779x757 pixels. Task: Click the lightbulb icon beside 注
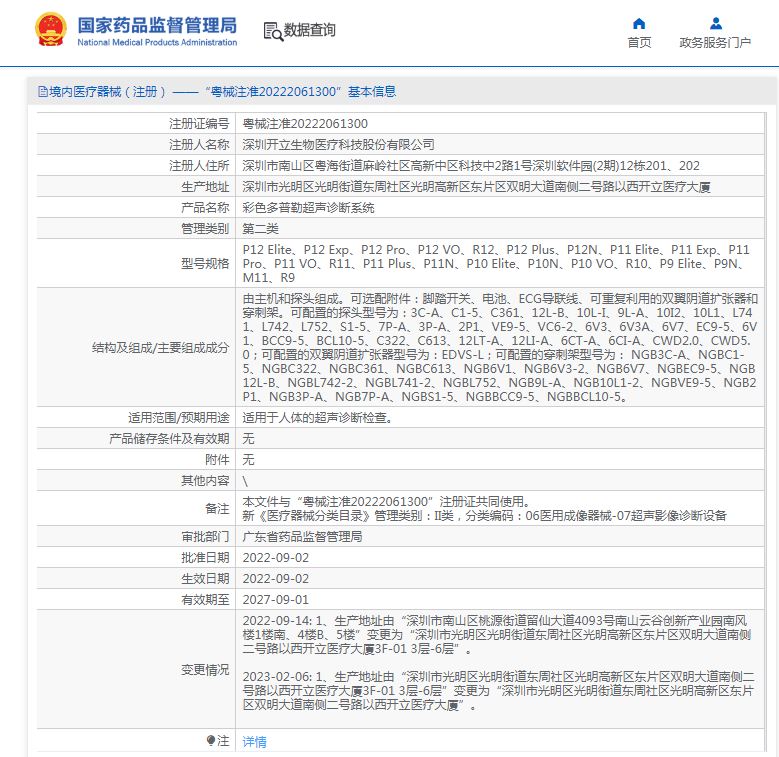210,741
